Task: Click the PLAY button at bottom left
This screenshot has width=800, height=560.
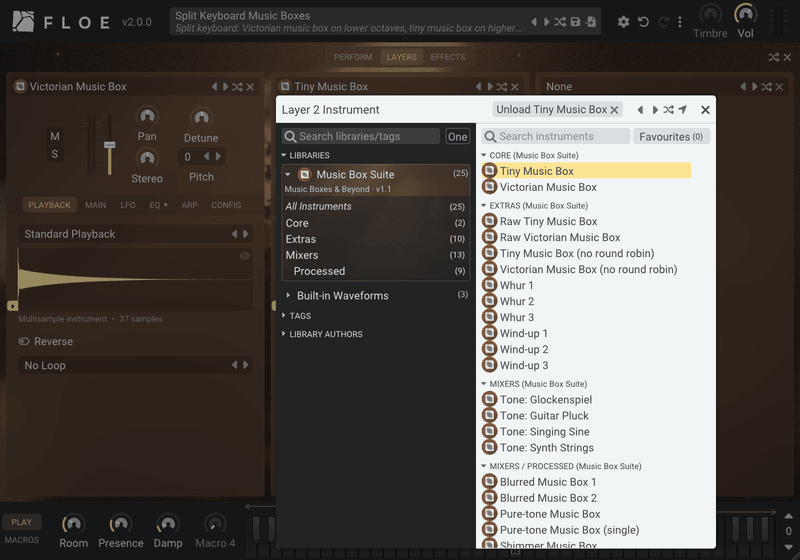Action: 21,522
